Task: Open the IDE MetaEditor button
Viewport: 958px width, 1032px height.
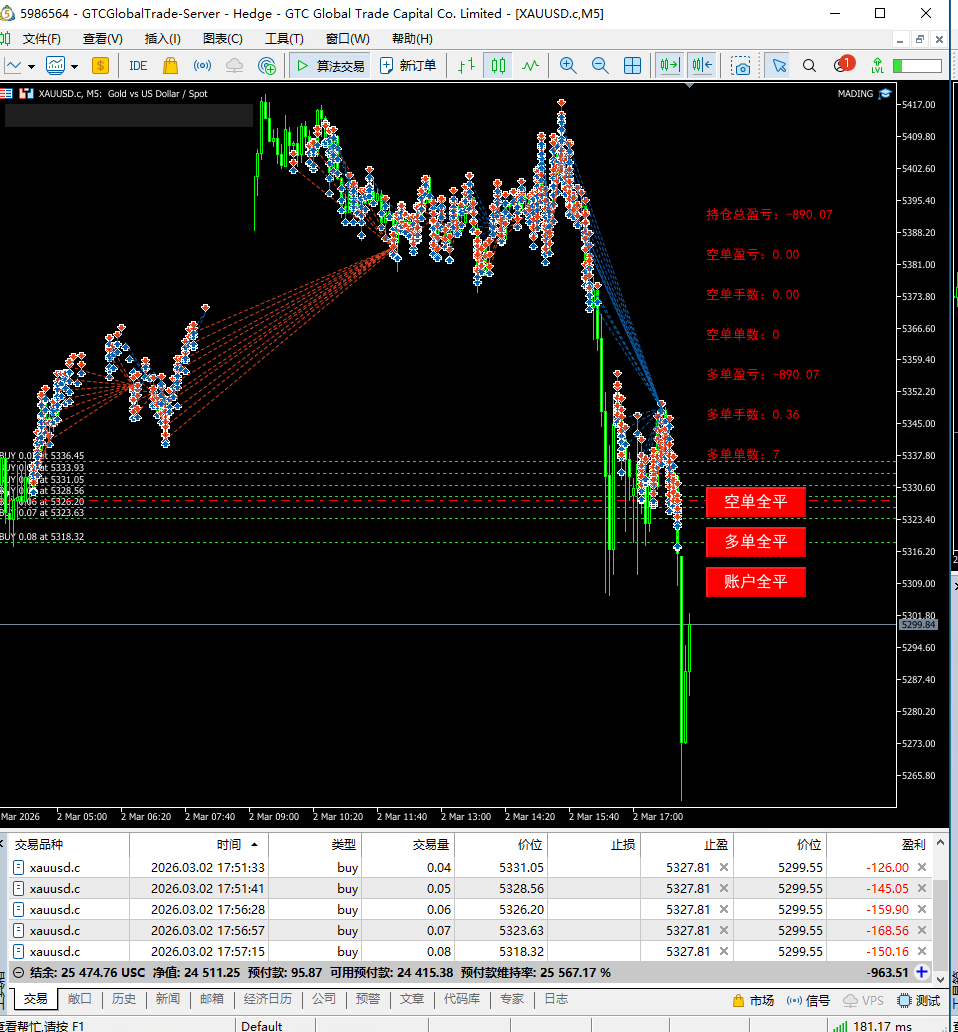Action: [138, 66]
